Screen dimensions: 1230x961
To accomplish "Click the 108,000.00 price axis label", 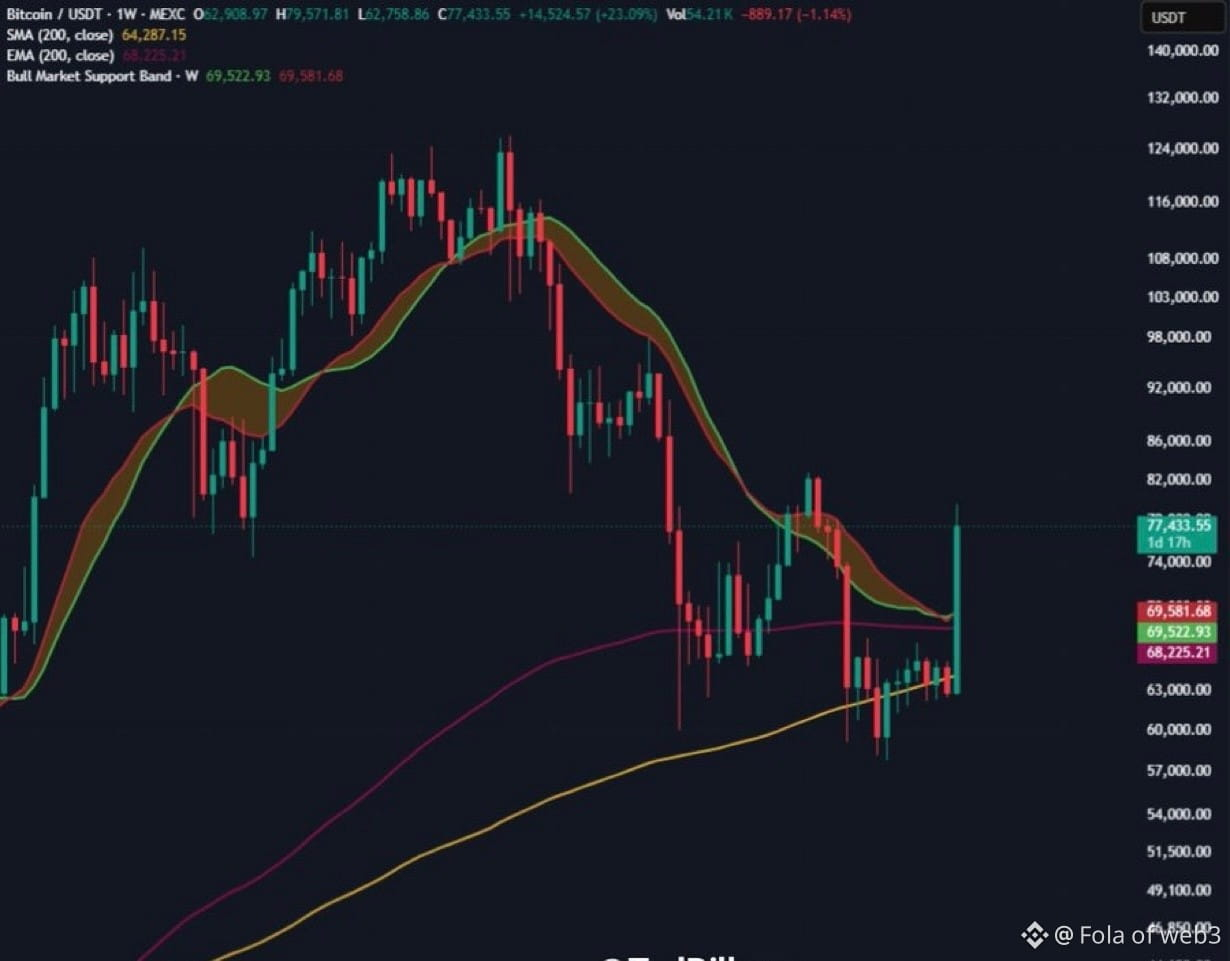I will 1182,258.
